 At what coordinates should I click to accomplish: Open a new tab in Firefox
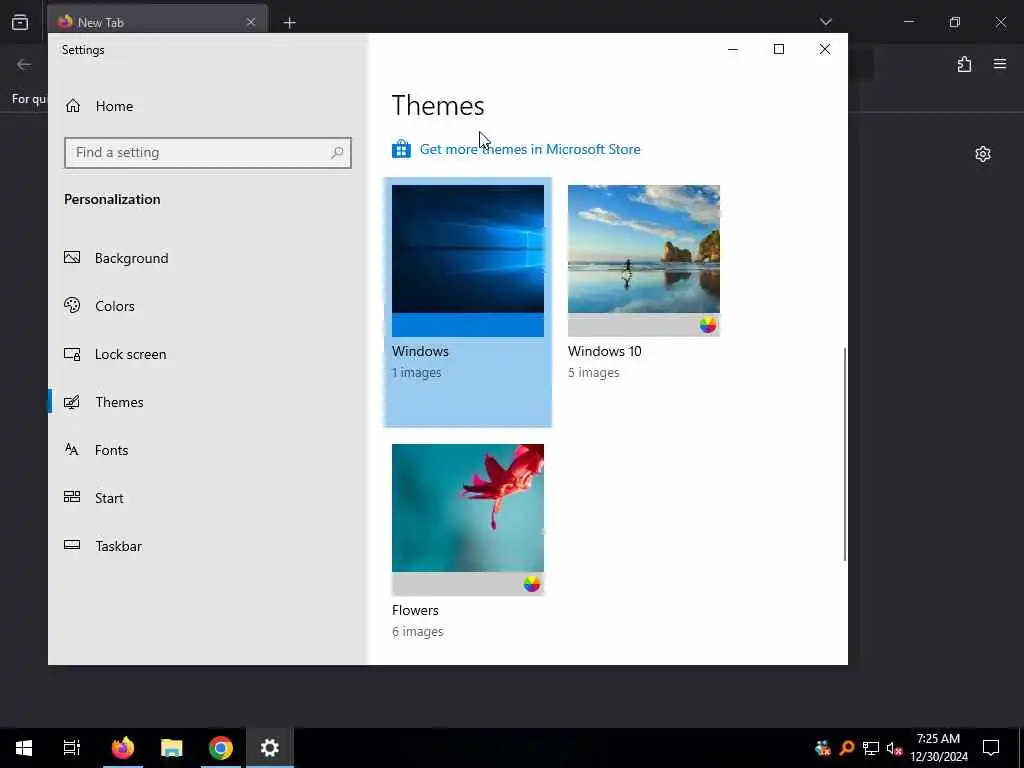tap(289, 23)
